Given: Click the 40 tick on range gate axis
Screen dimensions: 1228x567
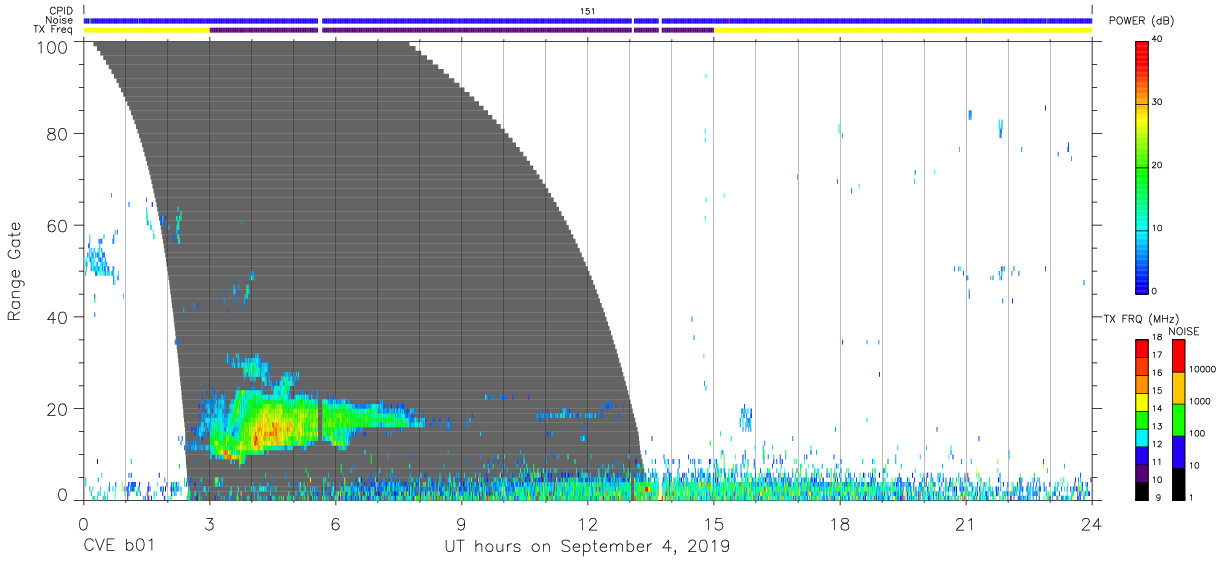Looking at the screenshot, I should [x=58, y=318].
